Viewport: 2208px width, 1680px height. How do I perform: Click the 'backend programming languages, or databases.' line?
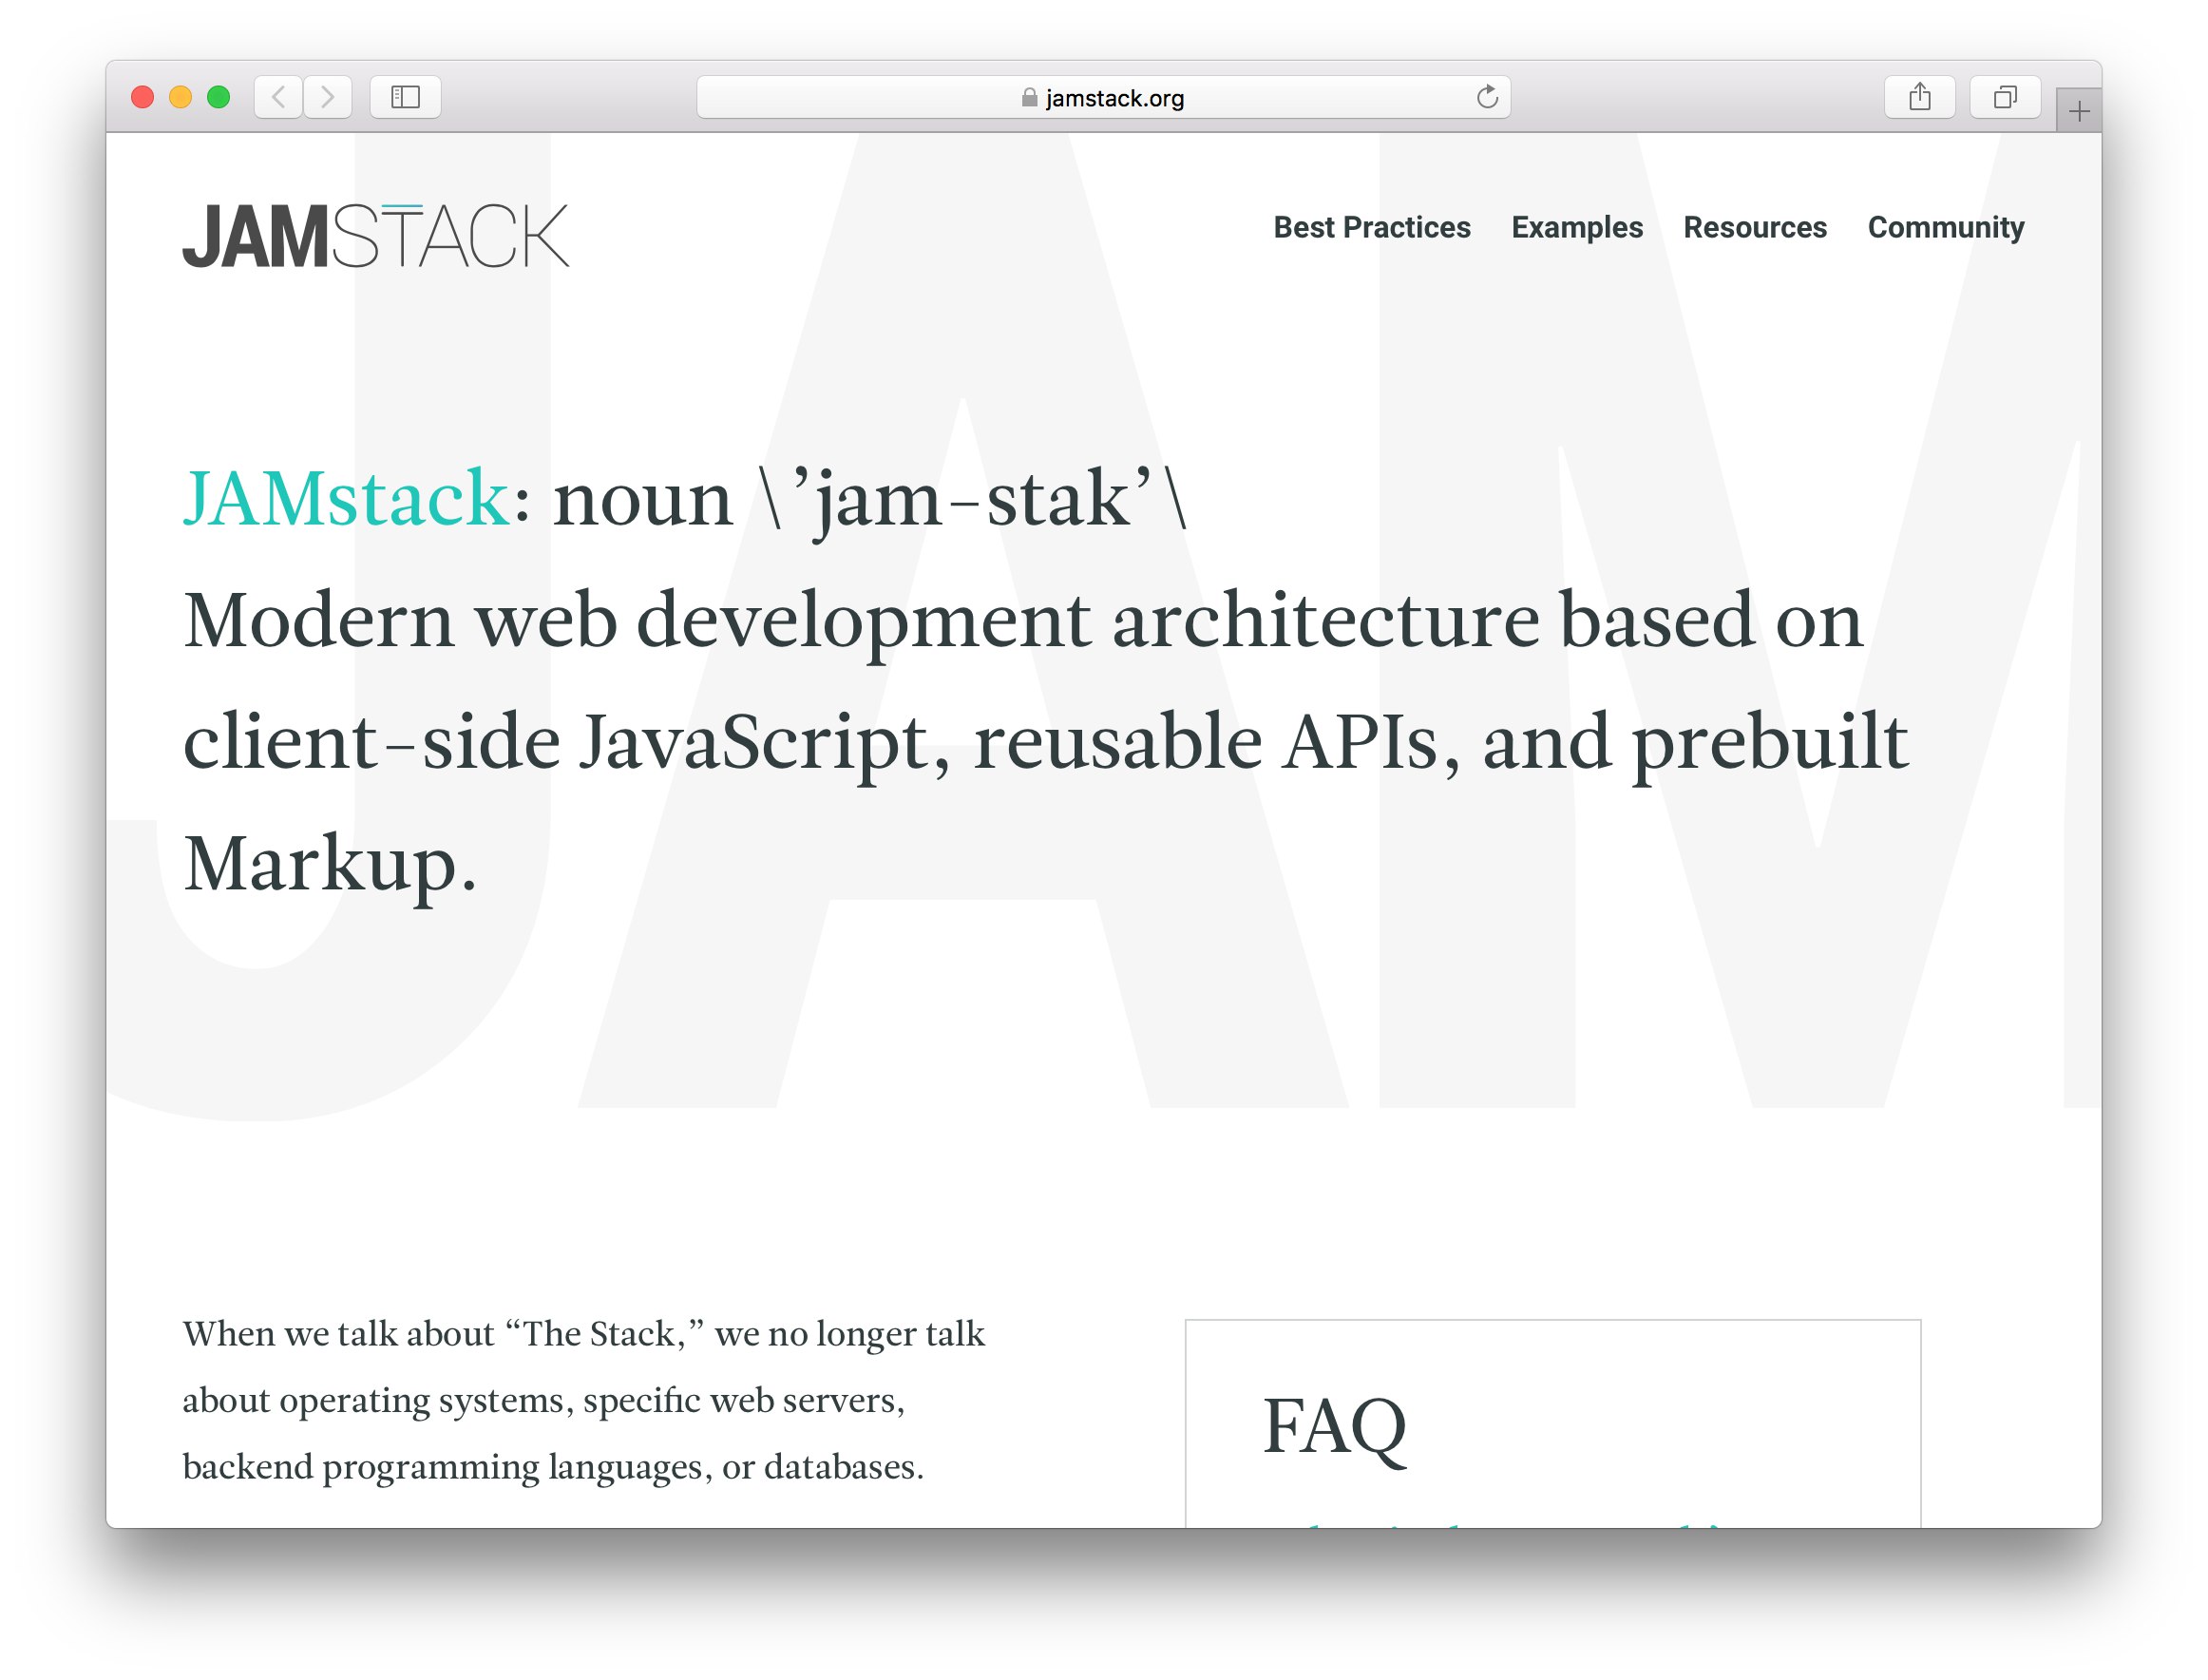[x=553, y=1467]
